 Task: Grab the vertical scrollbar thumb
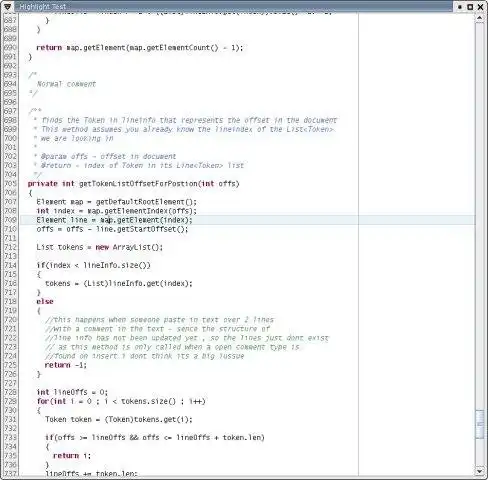[480, 424]
